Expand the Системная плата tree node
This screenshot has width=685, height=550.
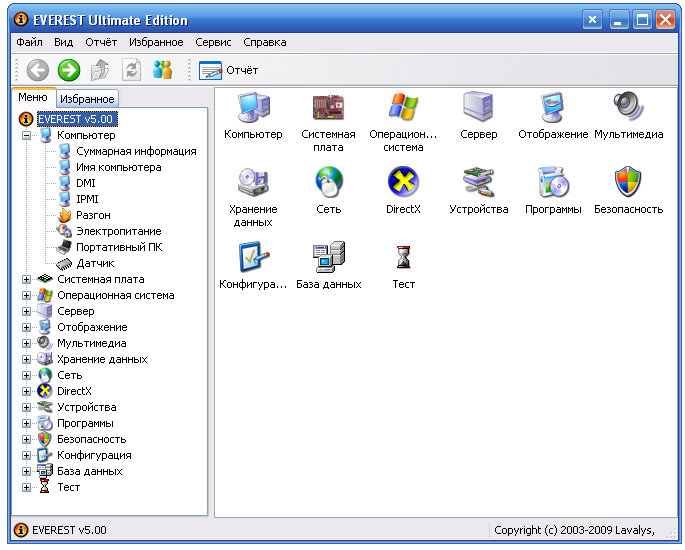click(x=27, y=280)
